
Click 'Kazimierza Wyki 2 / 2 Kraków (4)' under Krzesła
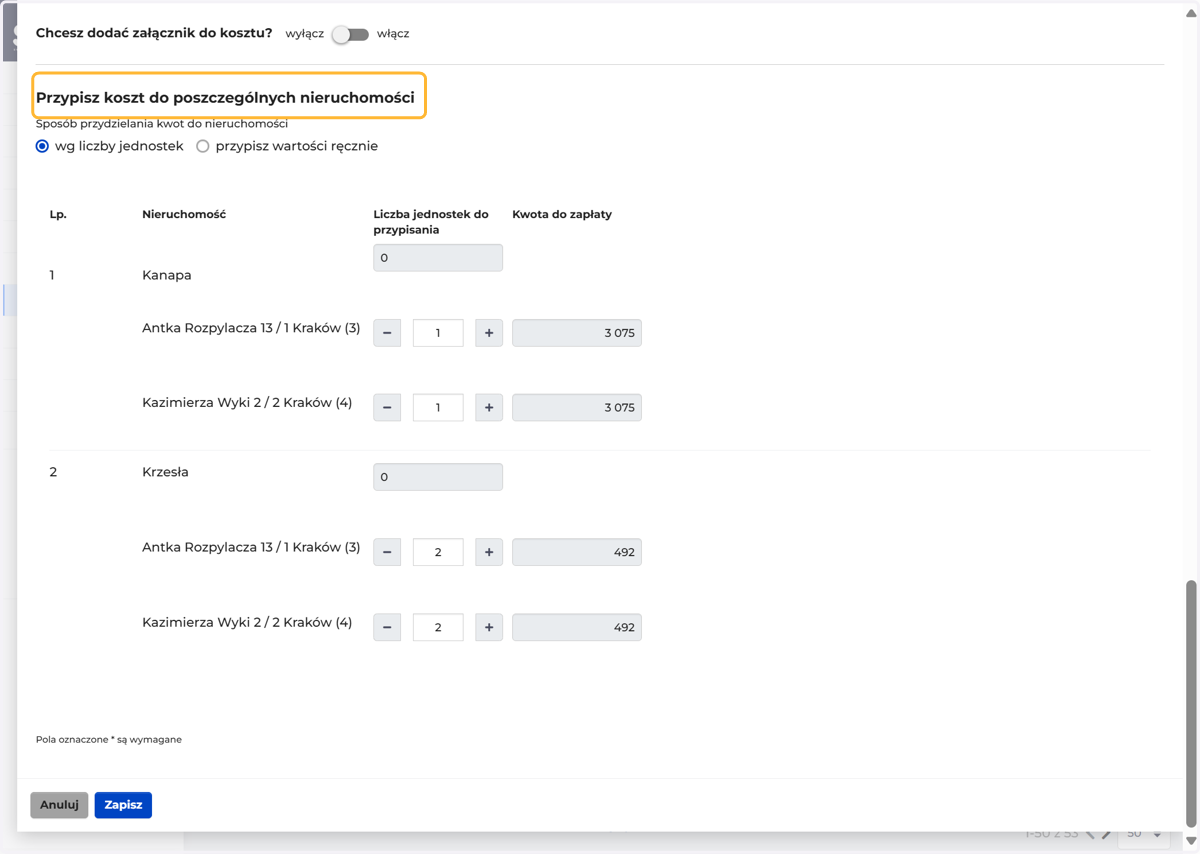point(247,622)
